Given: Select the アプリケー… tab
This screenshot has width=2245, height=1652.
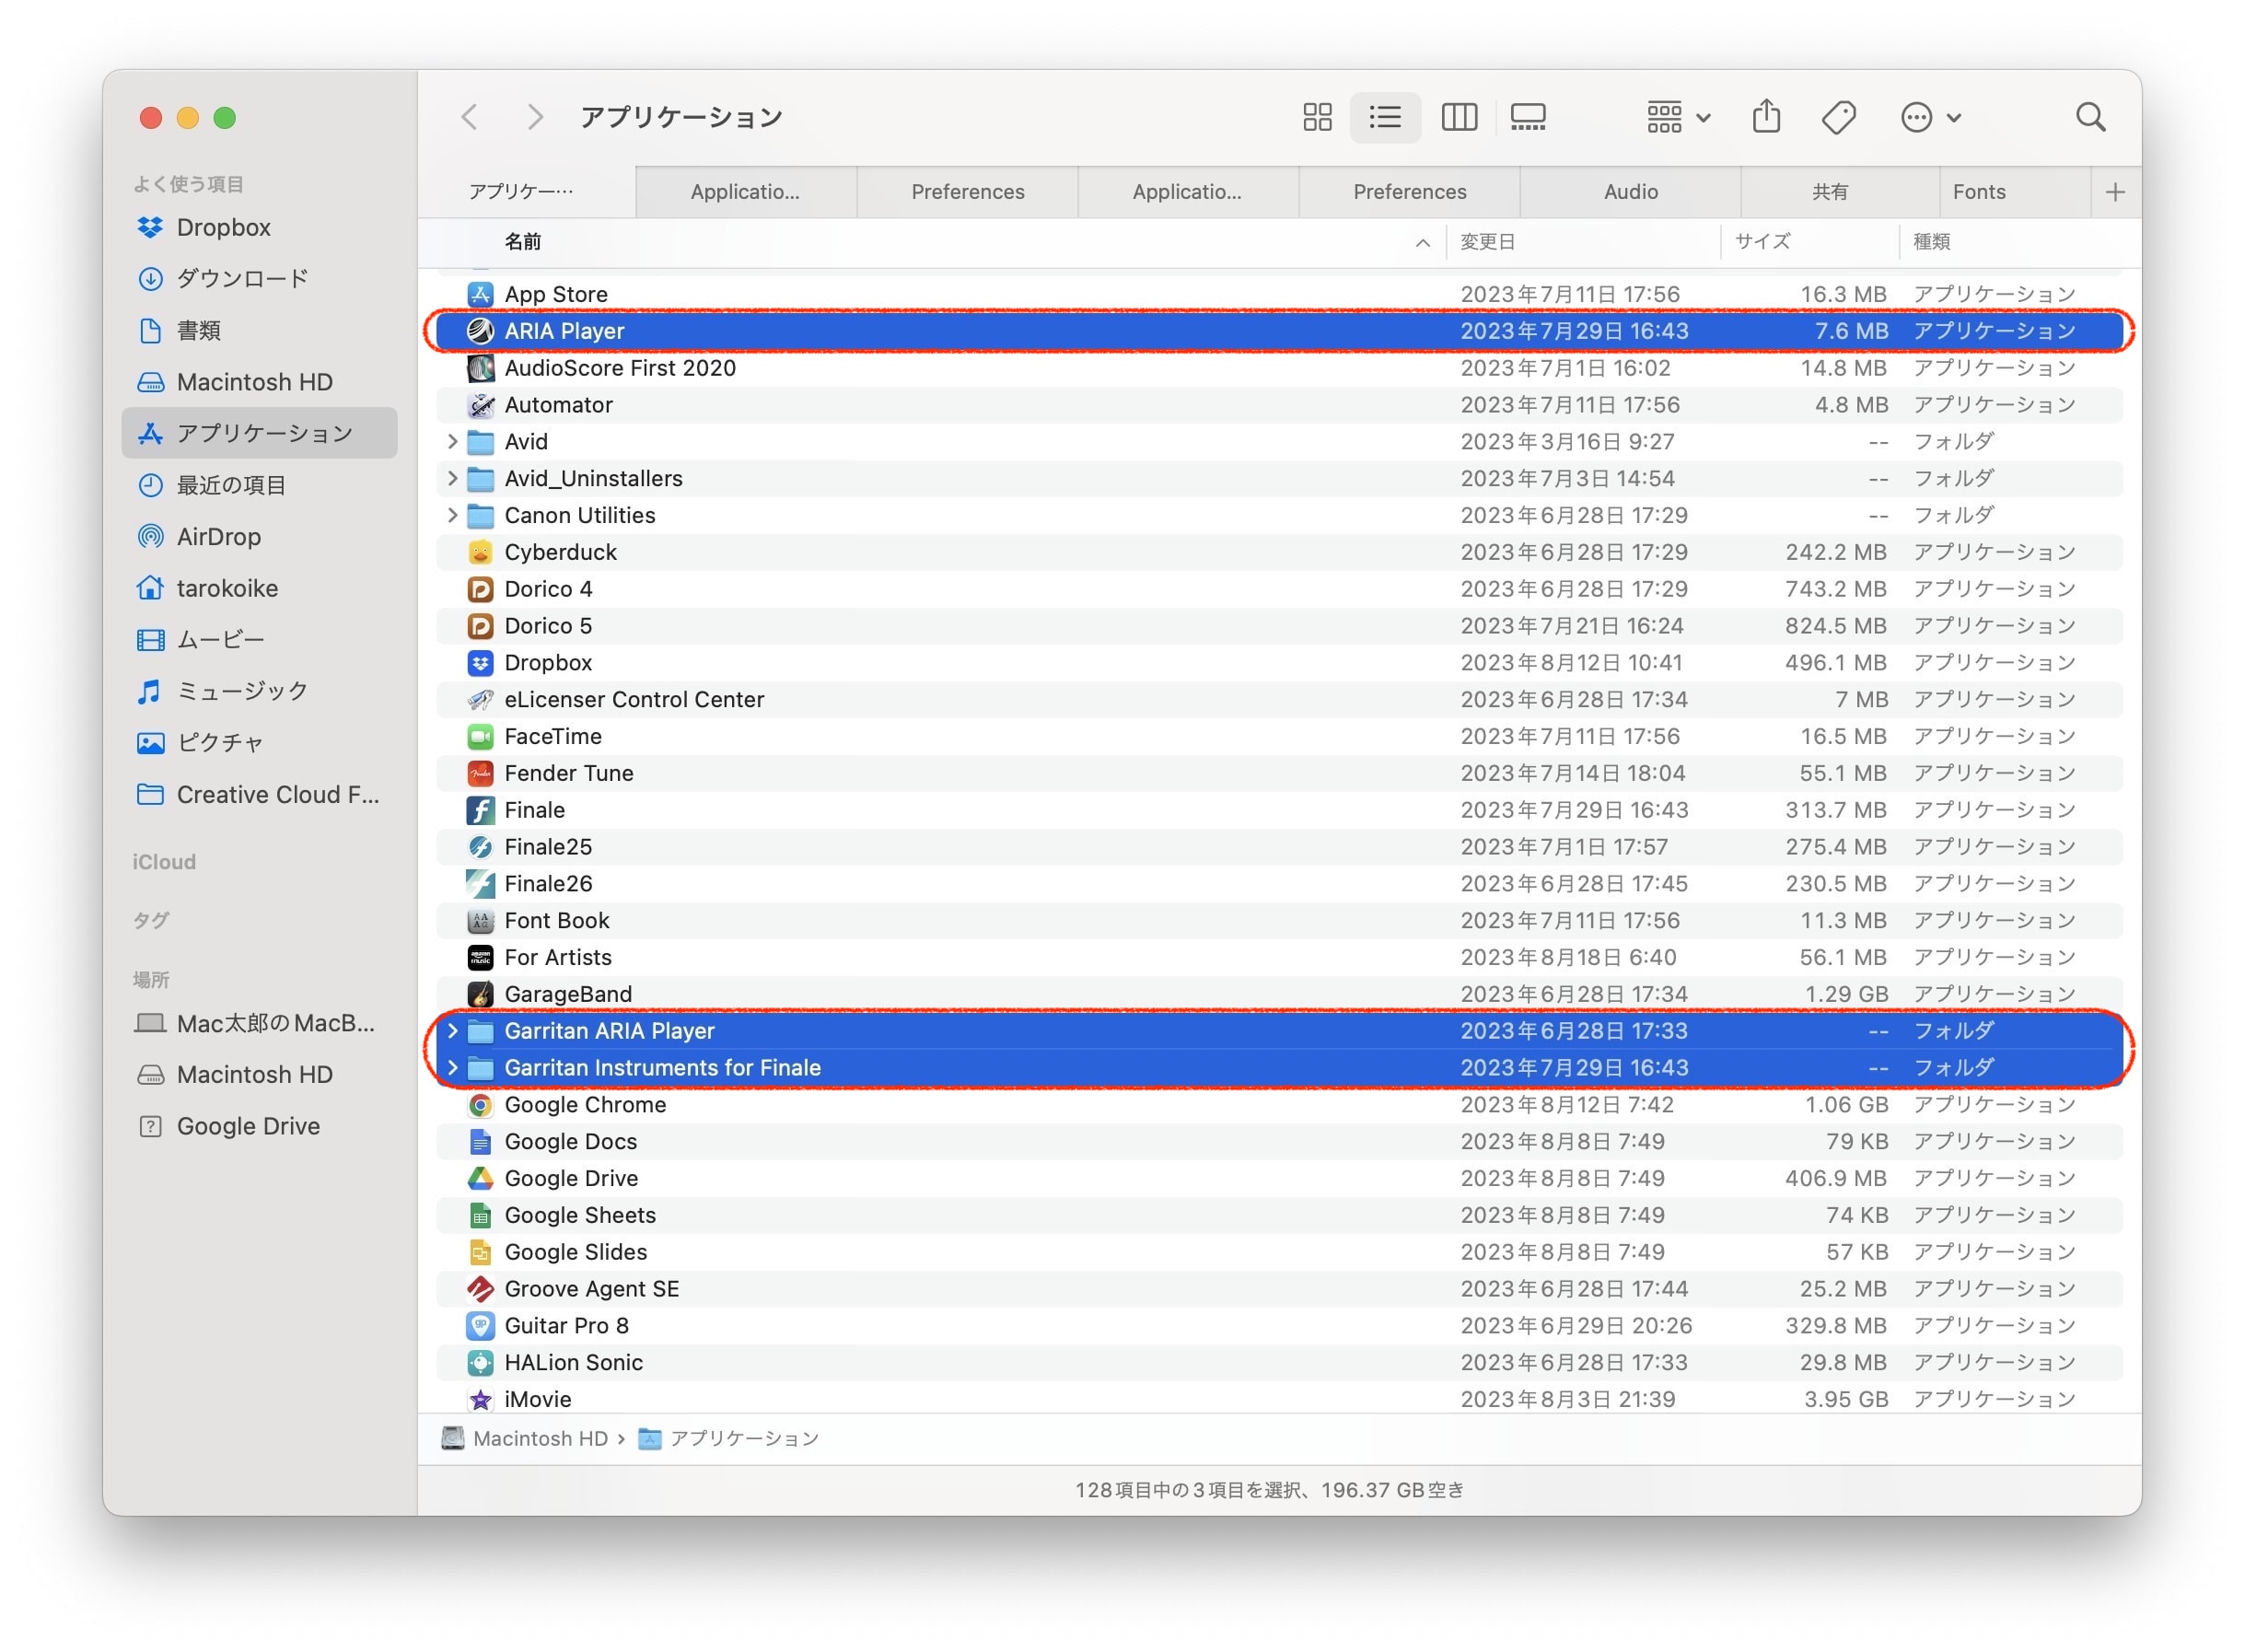Looking at the screenshot, I should 526,192.
